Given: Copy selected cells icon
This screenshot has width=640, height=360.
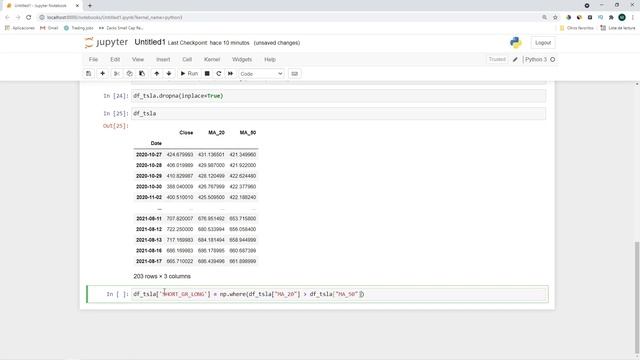Looking at the screenshot, I should (129, 73).
